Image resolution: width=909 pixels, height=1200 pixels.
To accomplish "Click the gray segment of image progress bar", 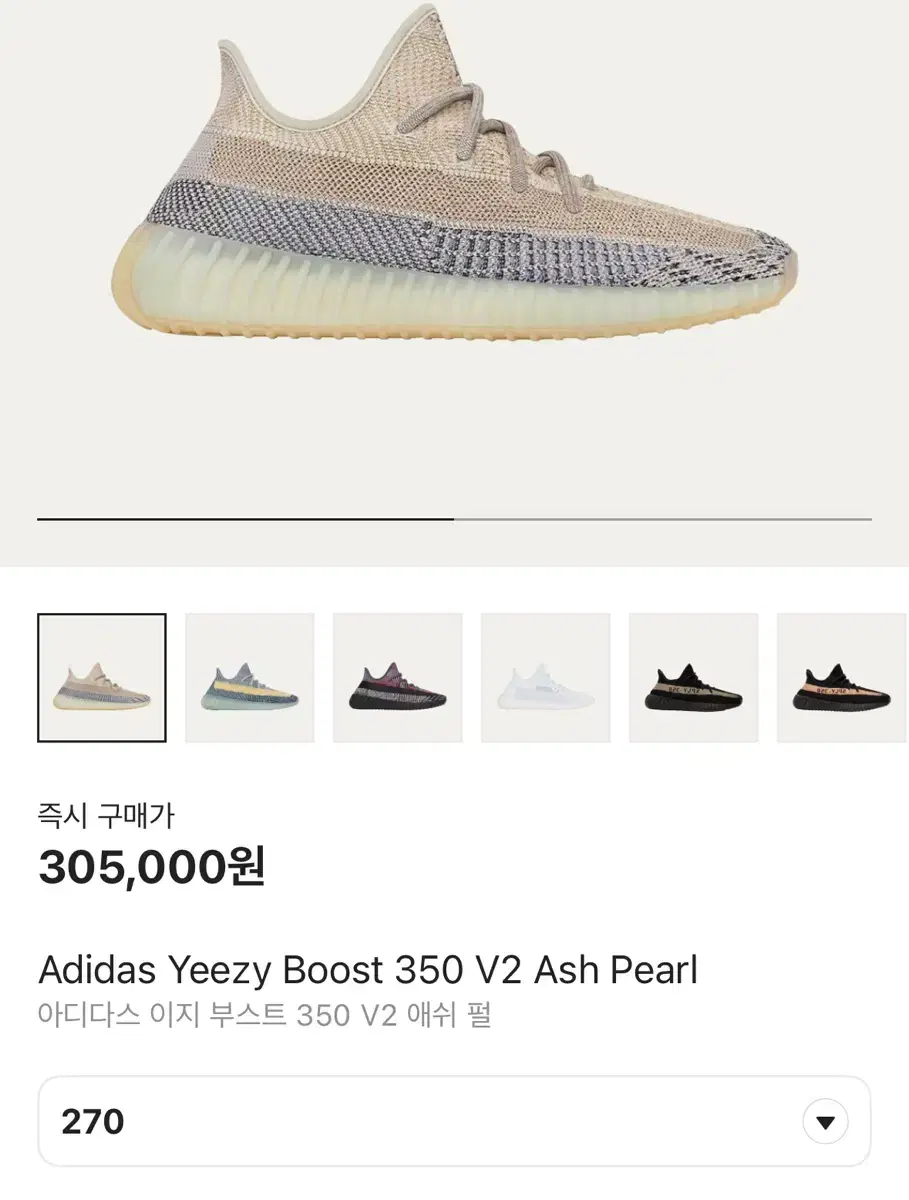I will [x=662, y=519].
